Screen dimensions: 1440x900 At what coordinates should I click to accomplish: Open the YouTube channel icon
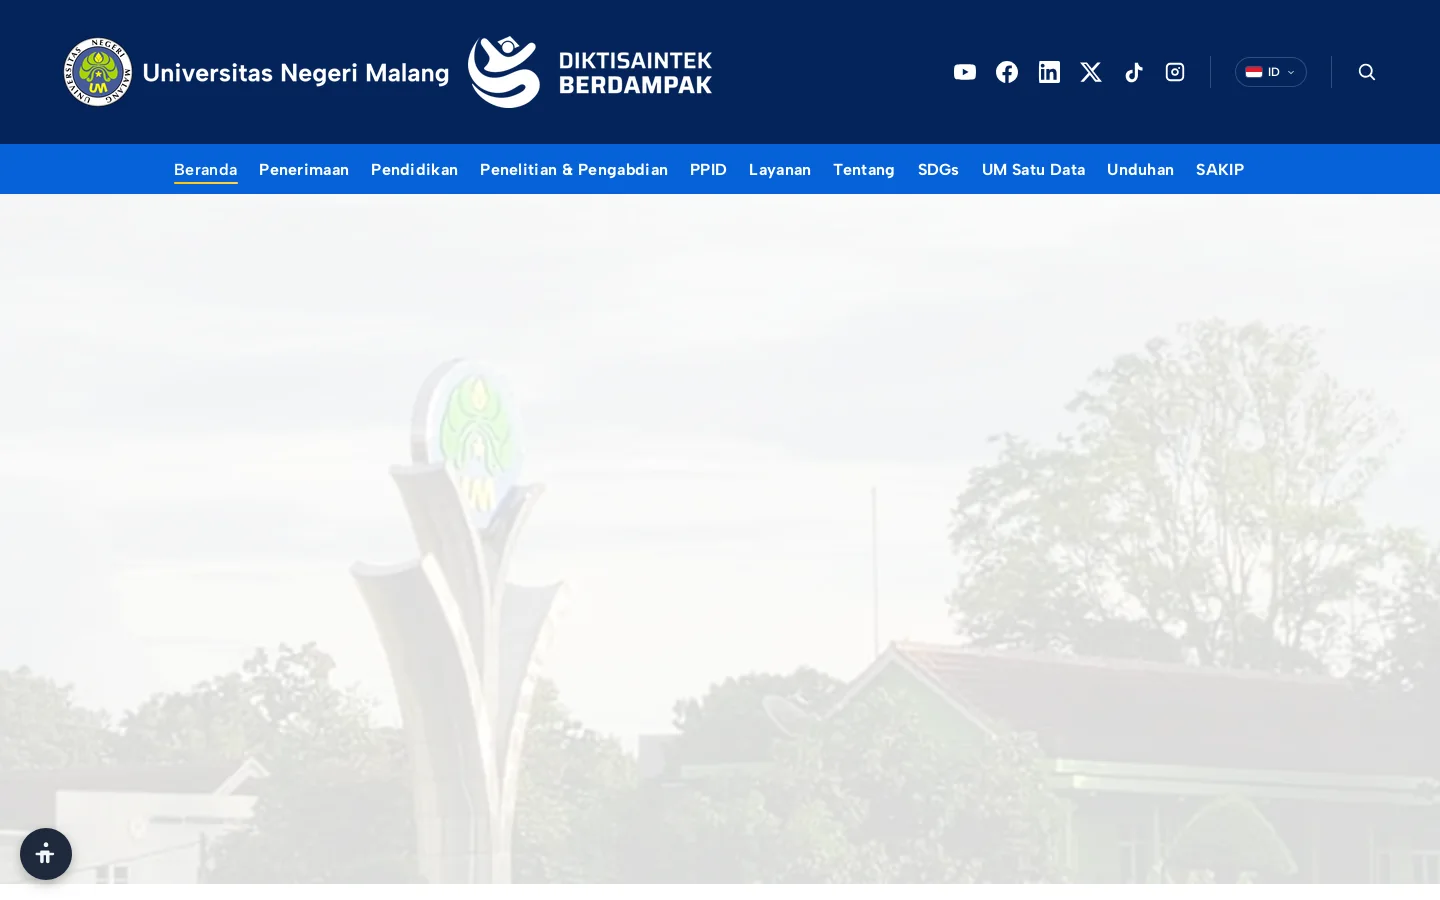[x=965, y=72]
